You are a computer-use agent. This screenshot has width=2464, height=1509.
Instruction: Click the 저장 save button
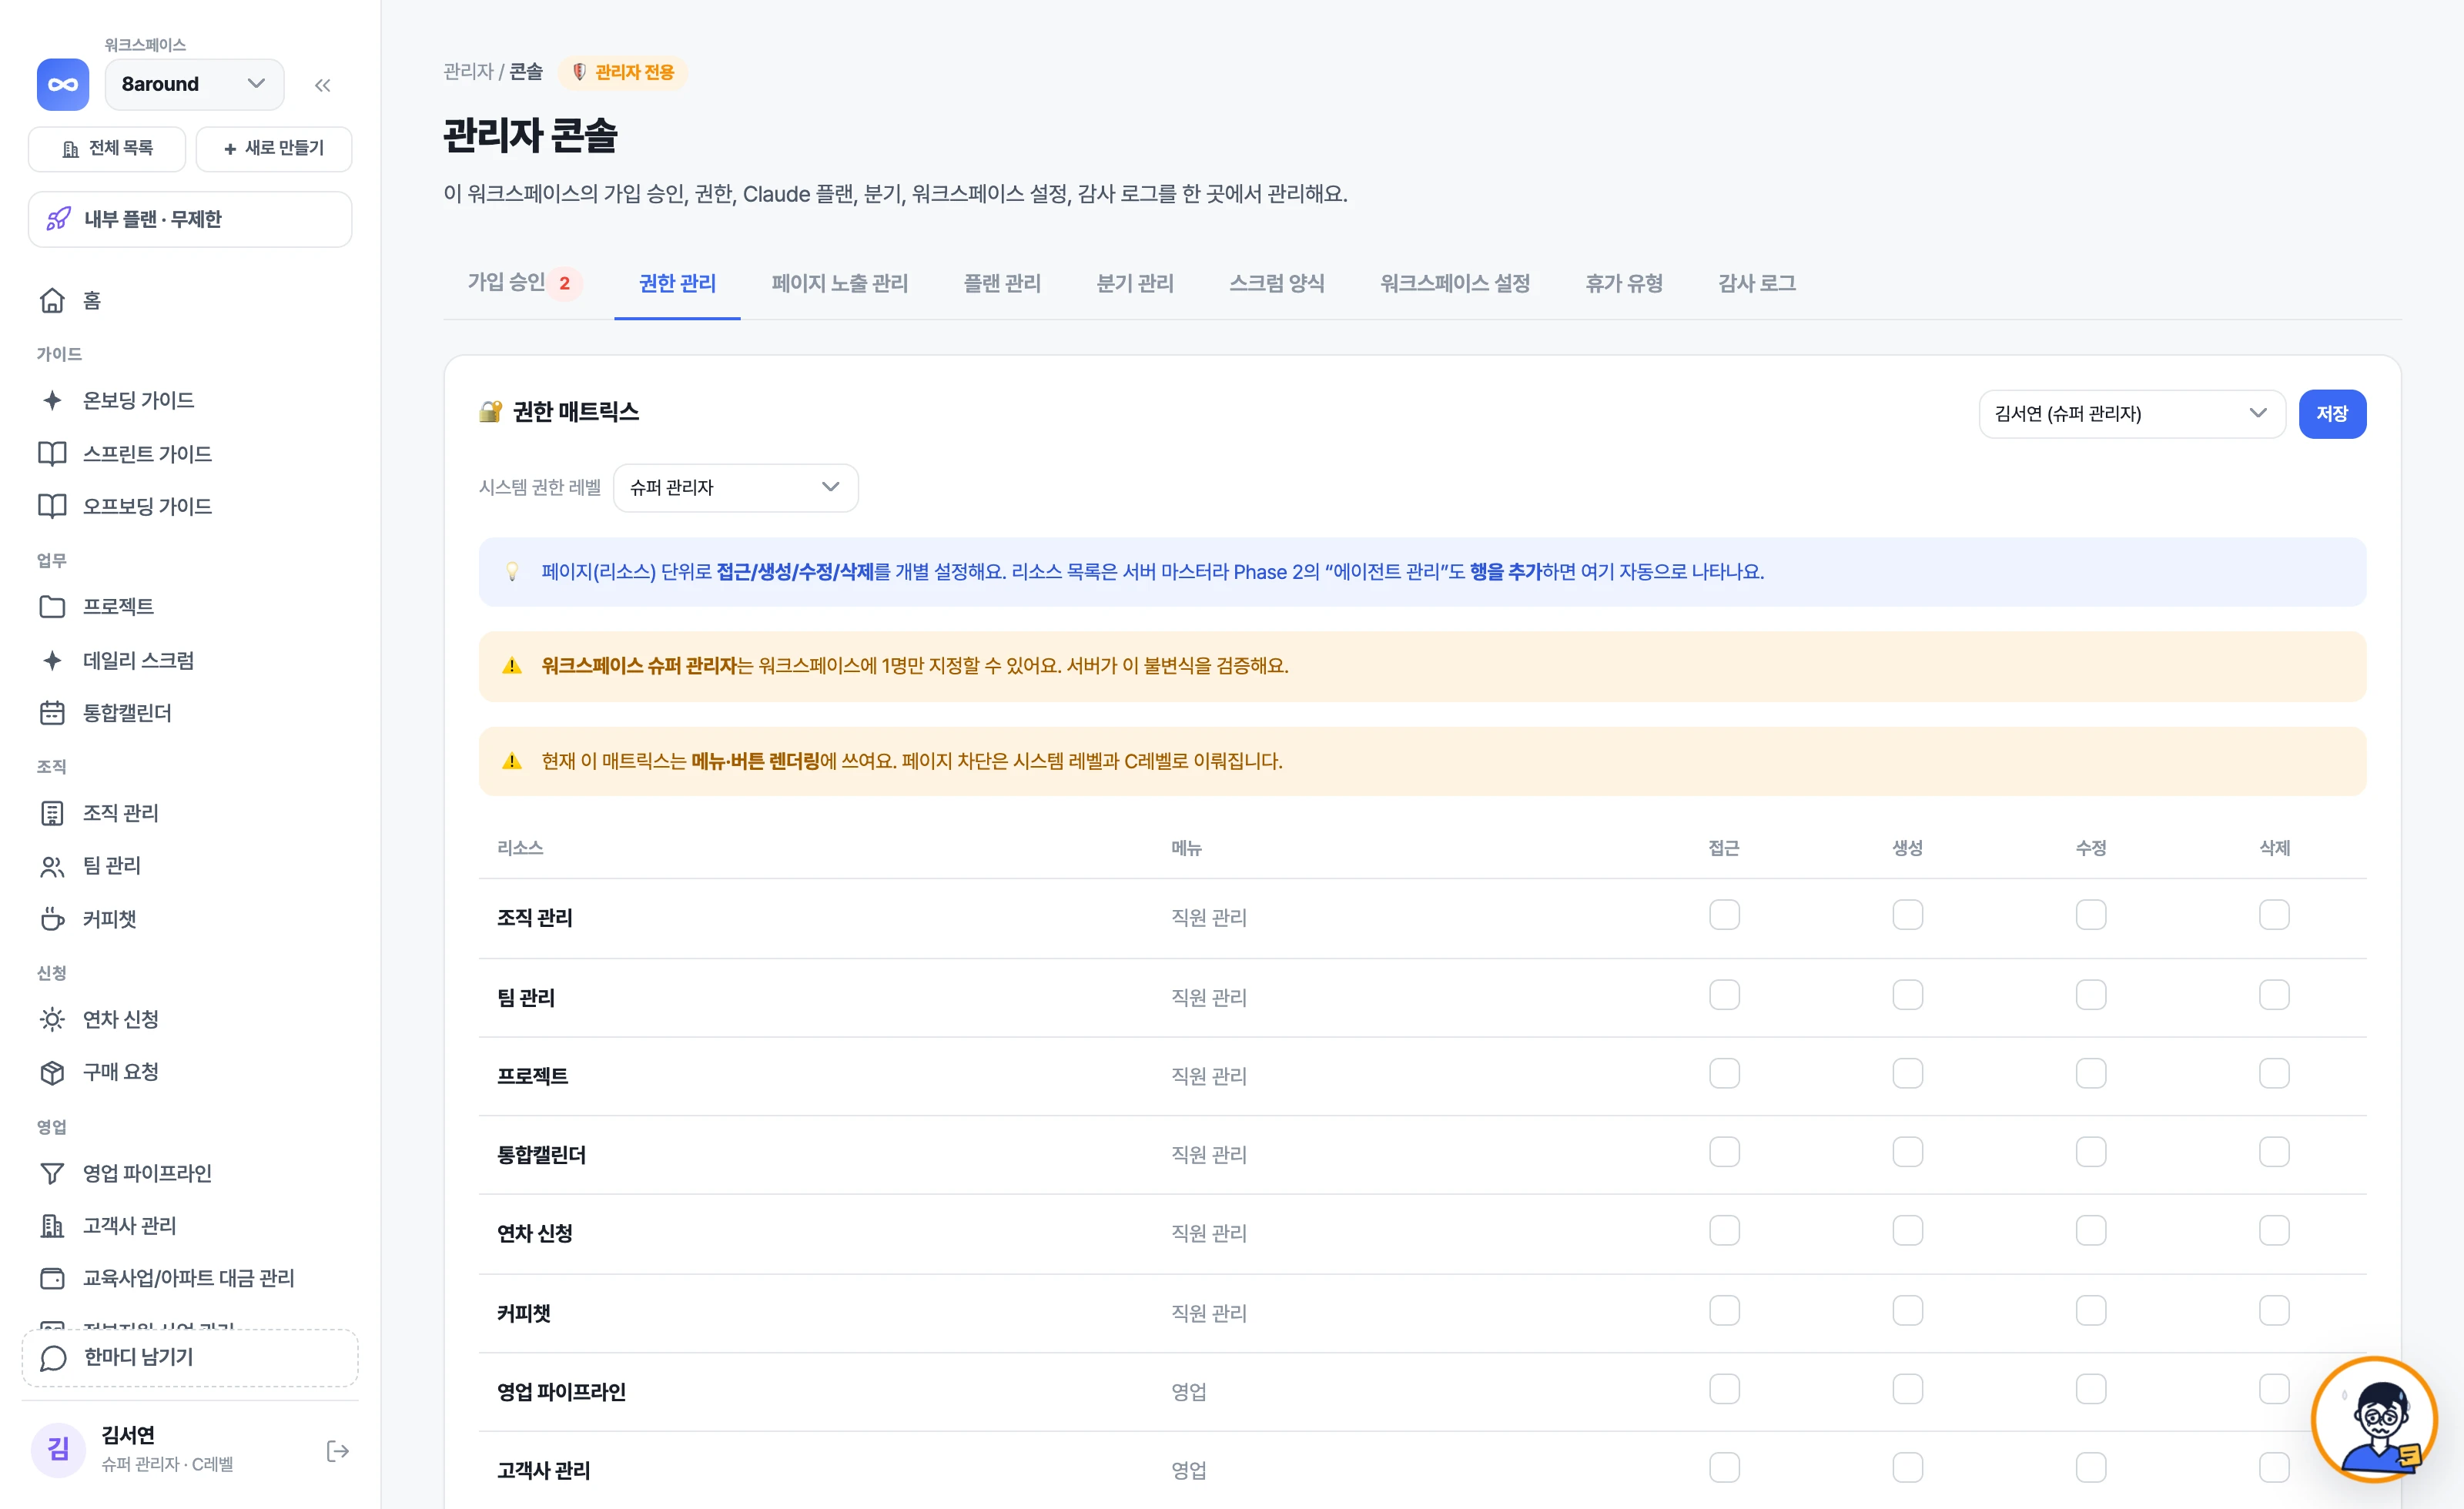[x=2332, y=414]
